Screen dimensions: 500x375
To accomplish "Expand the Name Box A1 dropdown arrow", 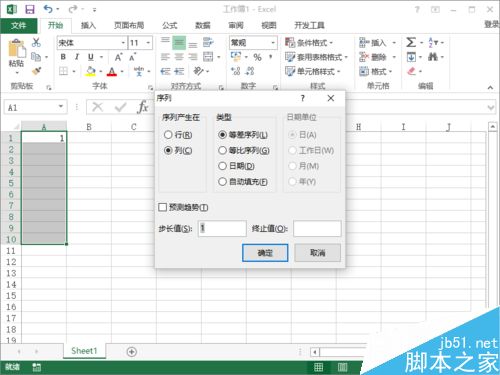I will tap(61, 107).
